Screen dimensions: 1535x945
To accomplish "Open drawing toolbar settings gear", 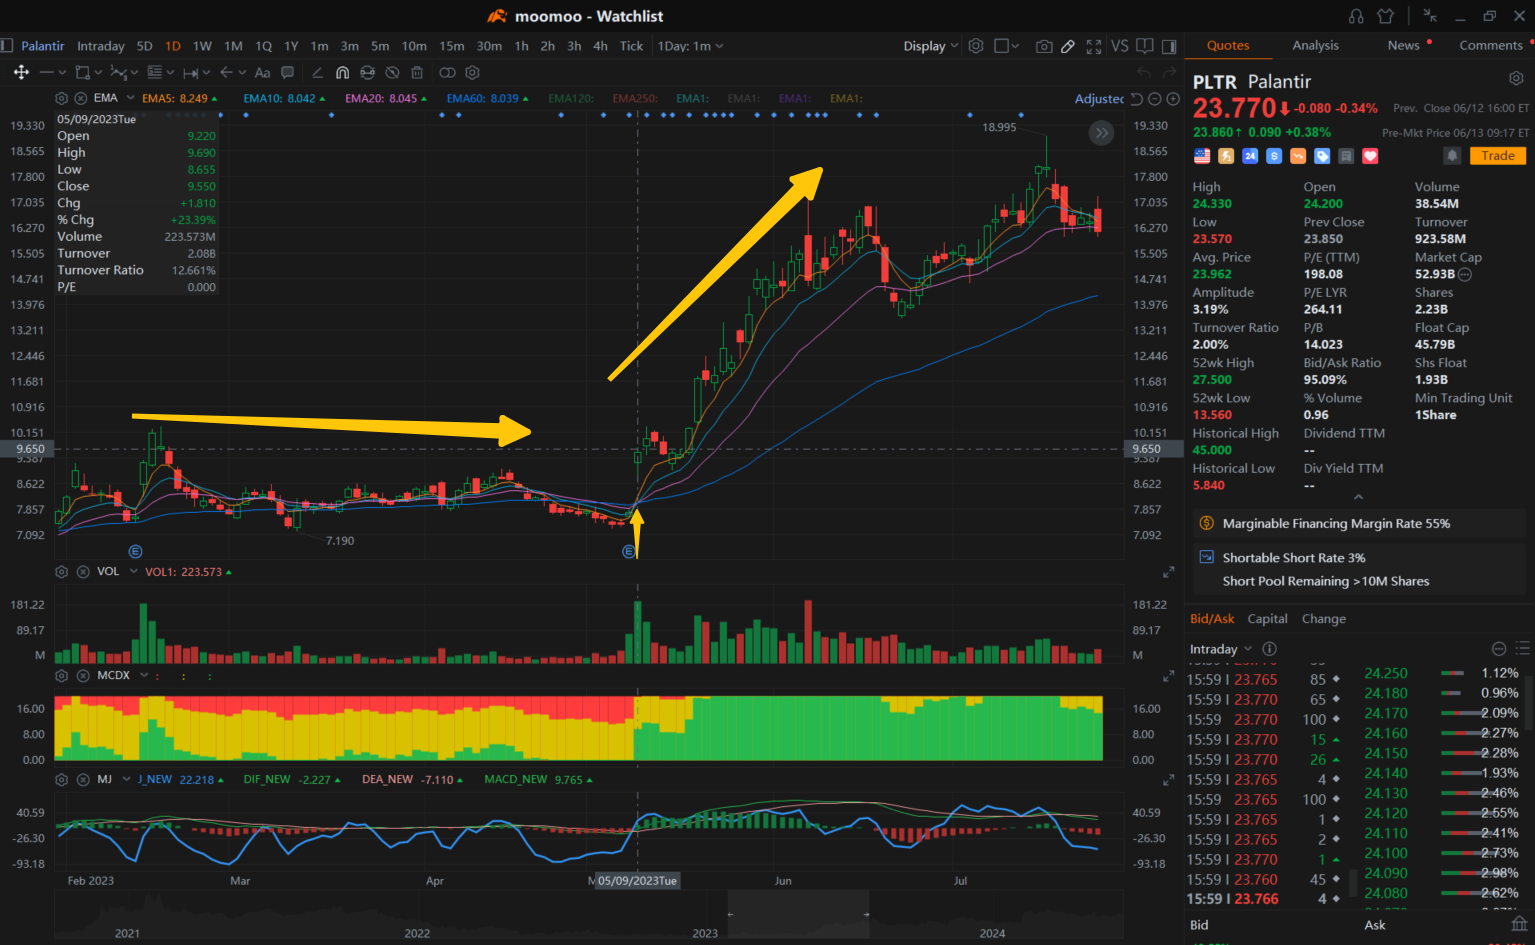I will (x=473, y=72).
